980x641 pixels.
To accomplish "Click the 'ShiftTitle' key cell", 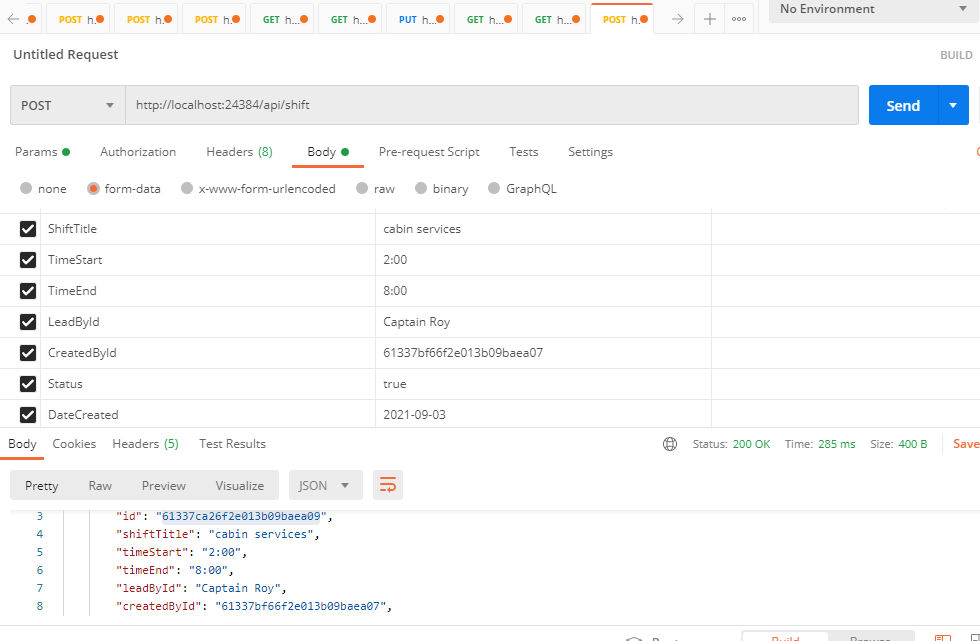I will [208, 229].
